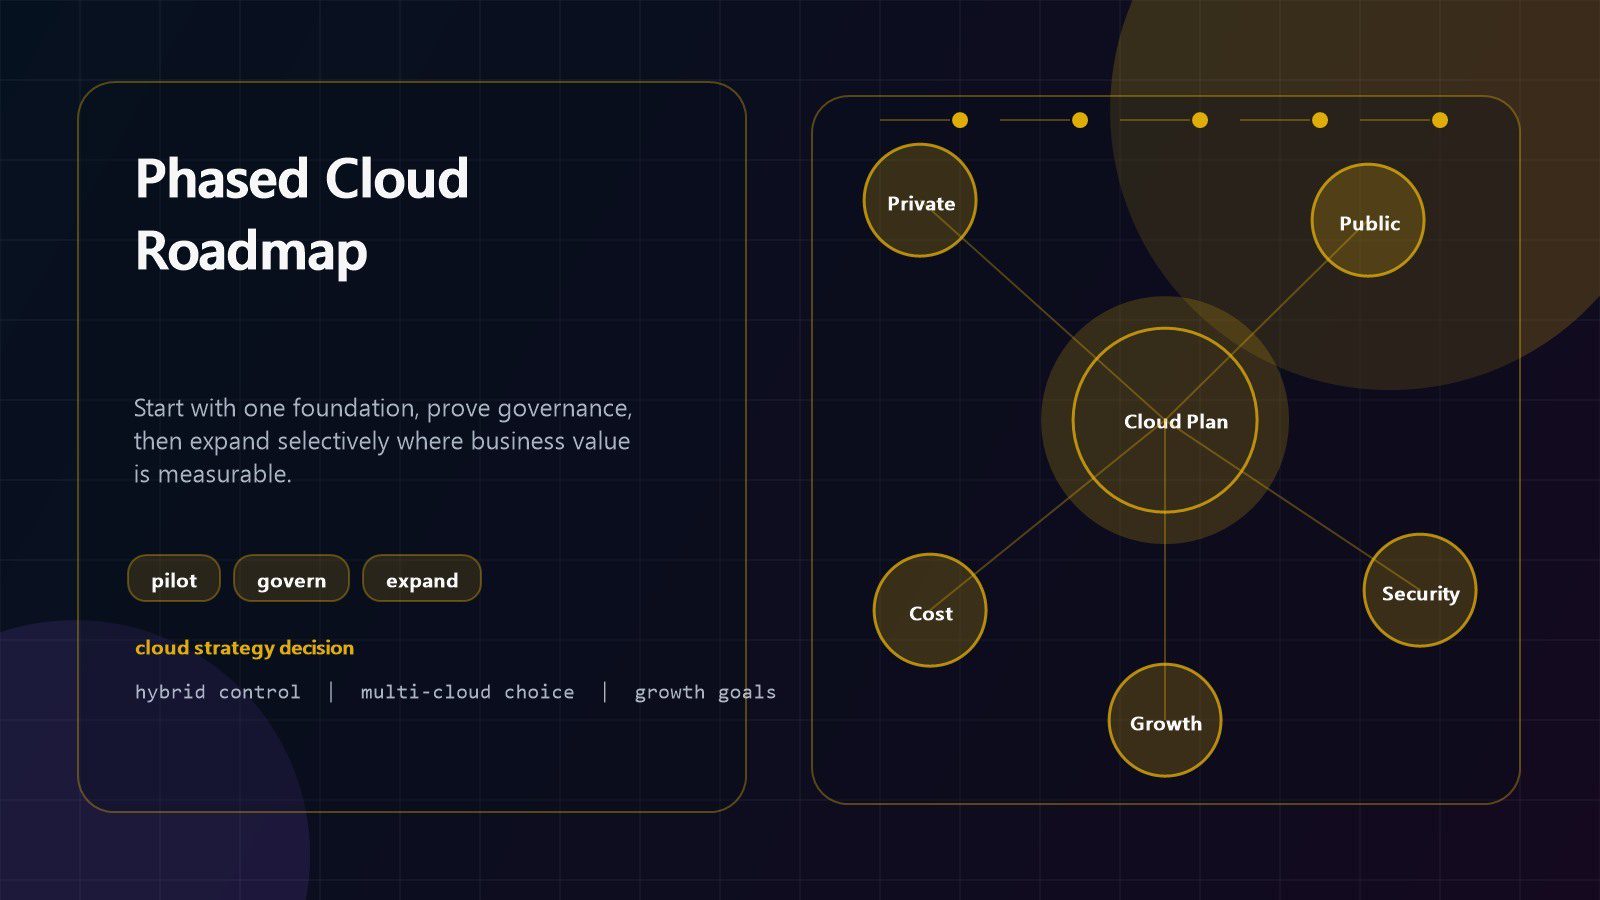1600x900 pixels.
Task: Click the pilot tag
Action: [x=174, y=579]
